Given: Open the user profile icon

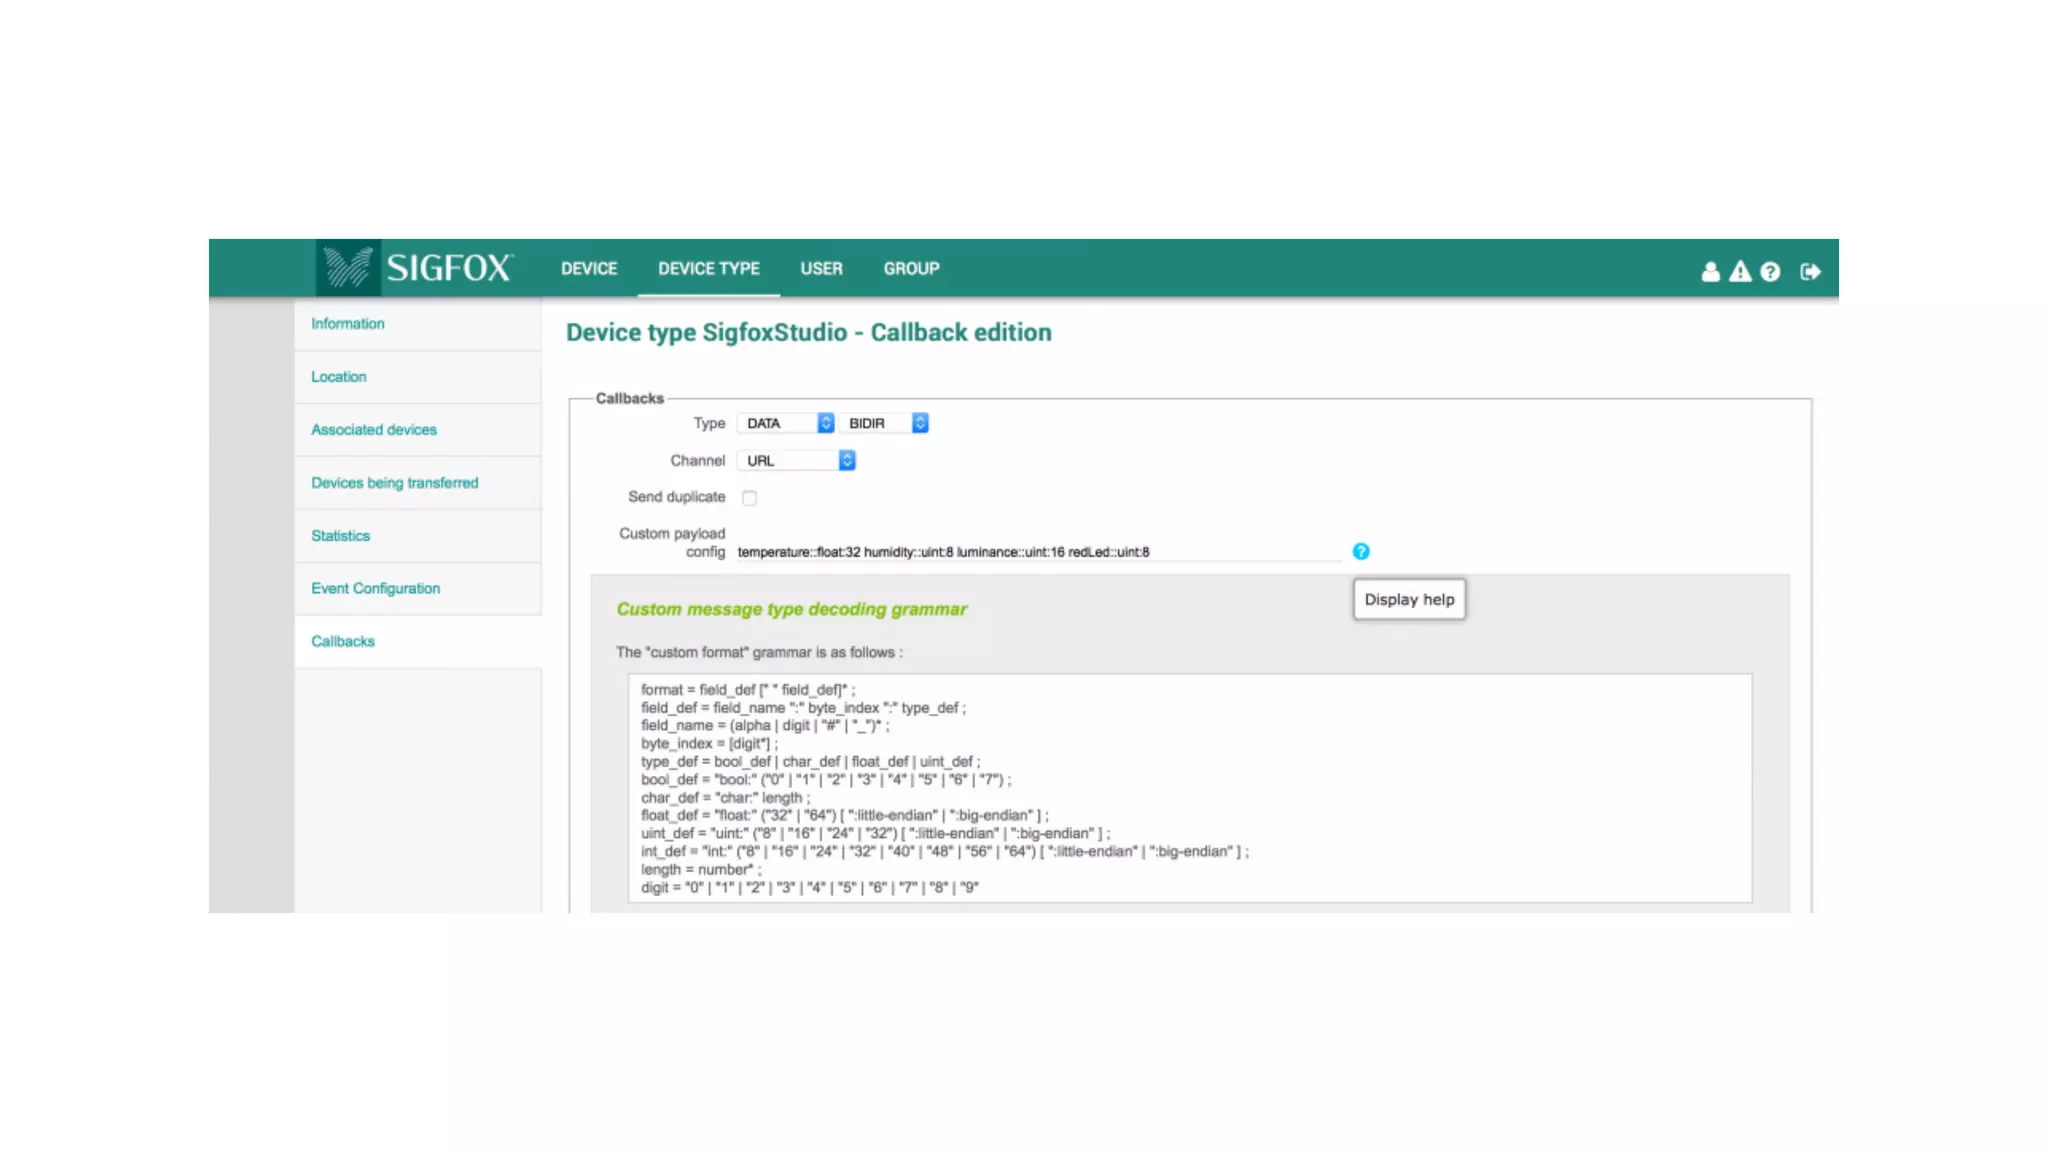Looking at the screenshot, I should [1710, 271].
